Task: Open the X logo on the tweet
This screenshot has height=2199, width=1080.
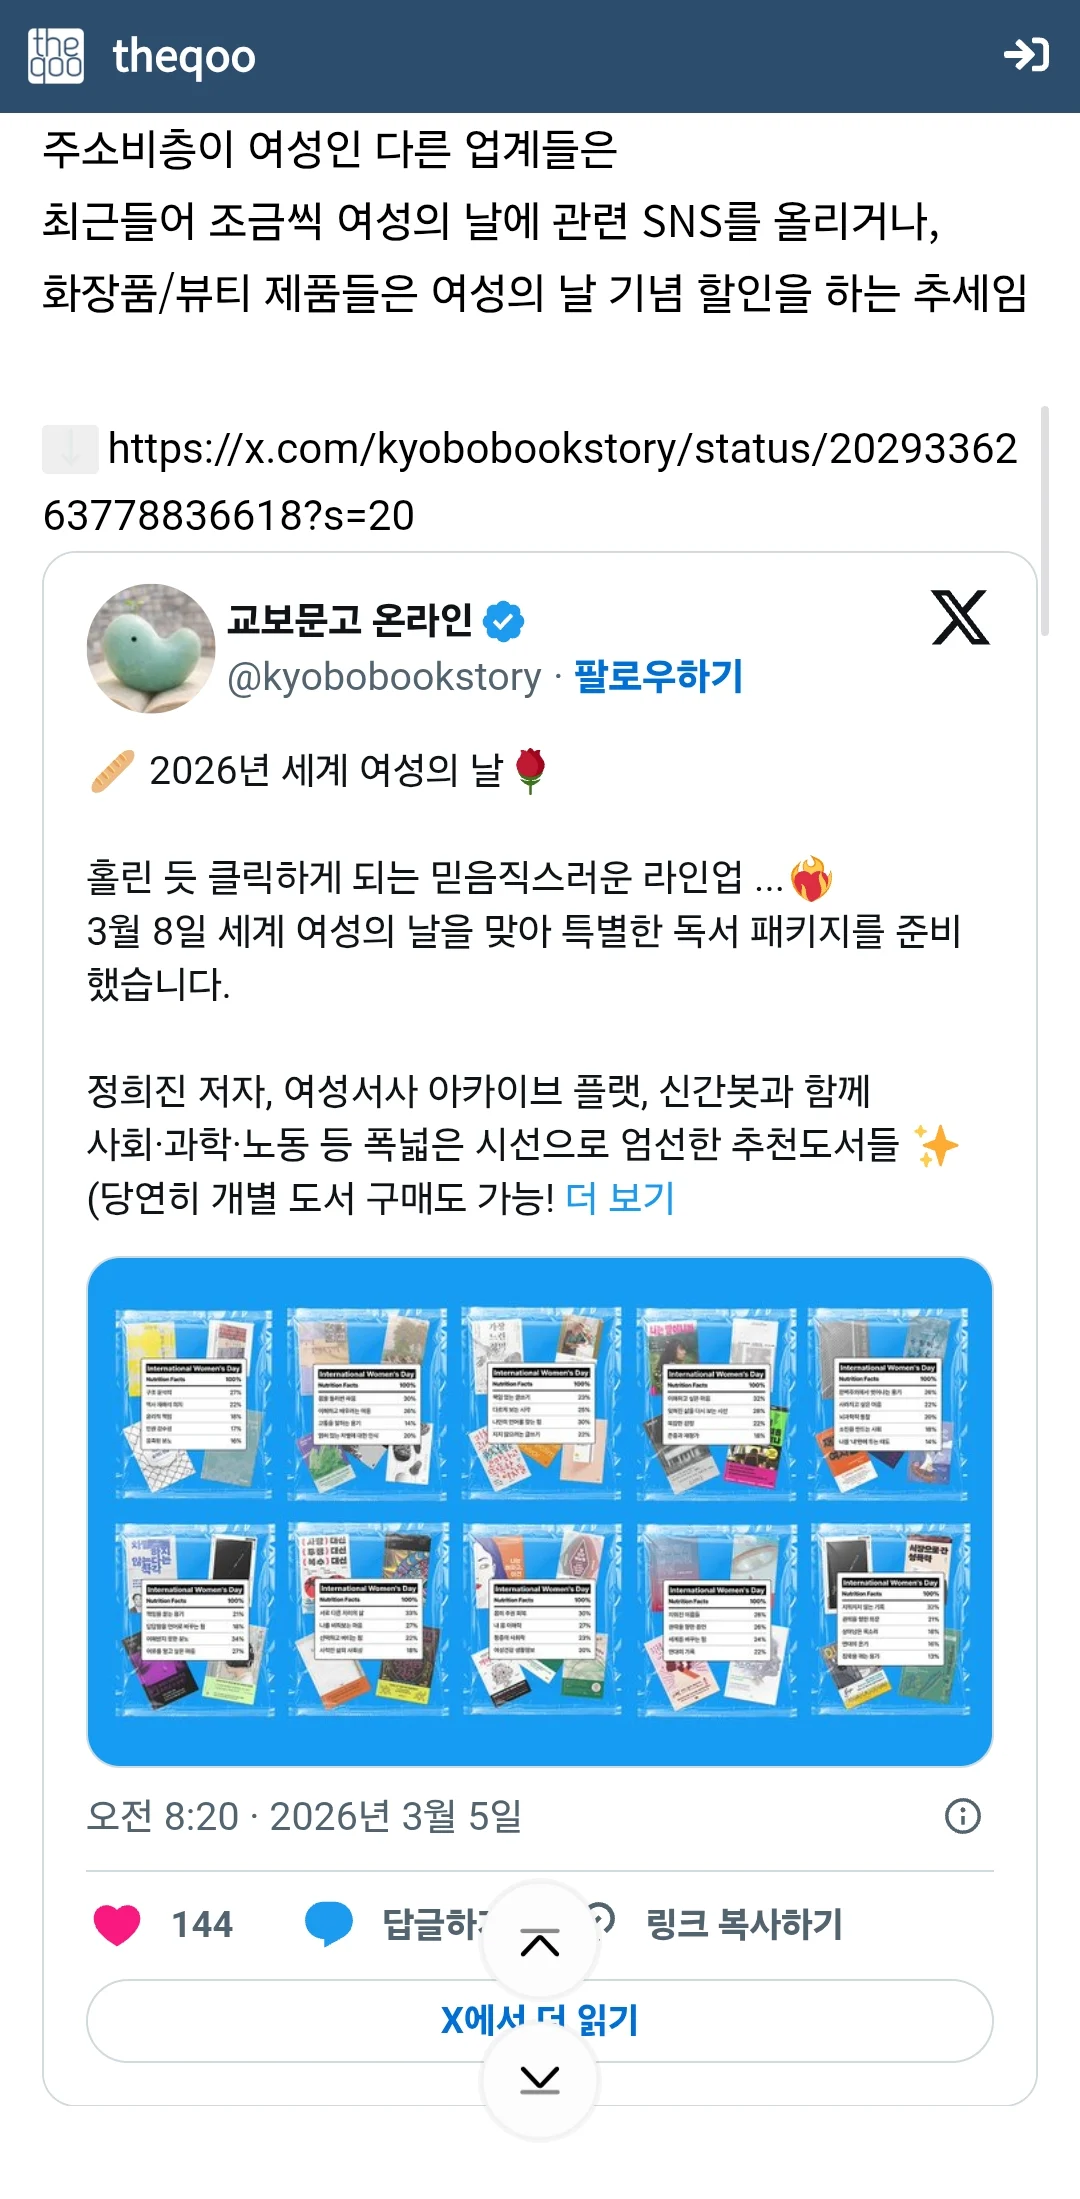Action: click(960, 617)
